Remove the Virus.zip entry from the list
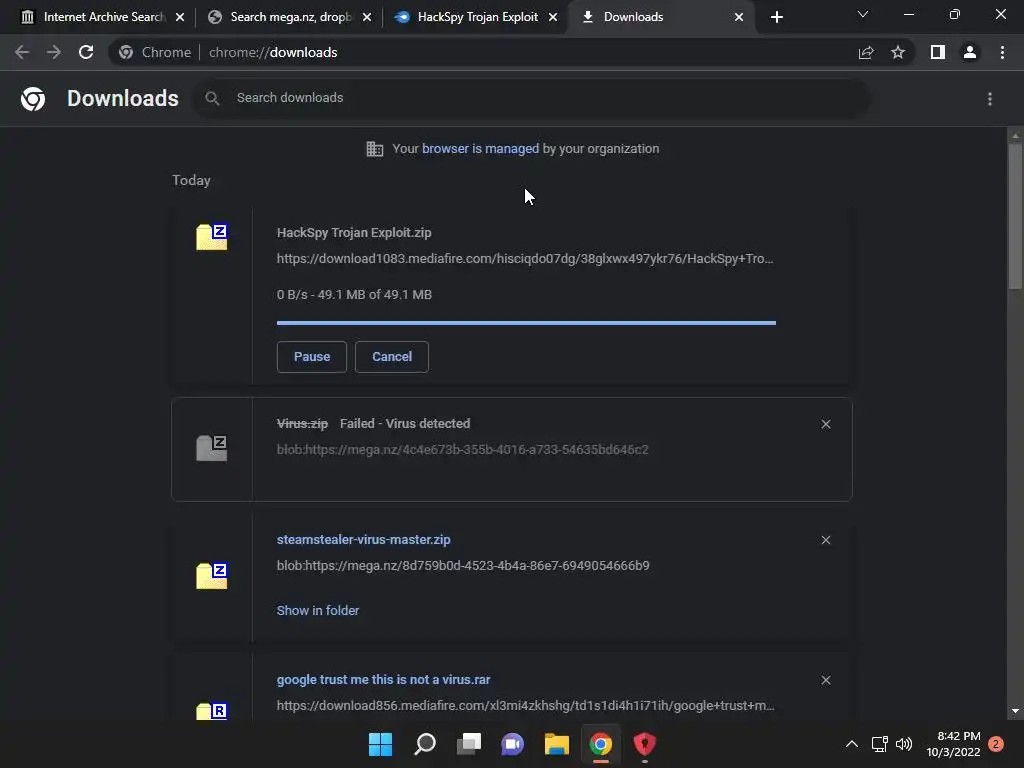The image size is (1024, 768). click(826, 424)
